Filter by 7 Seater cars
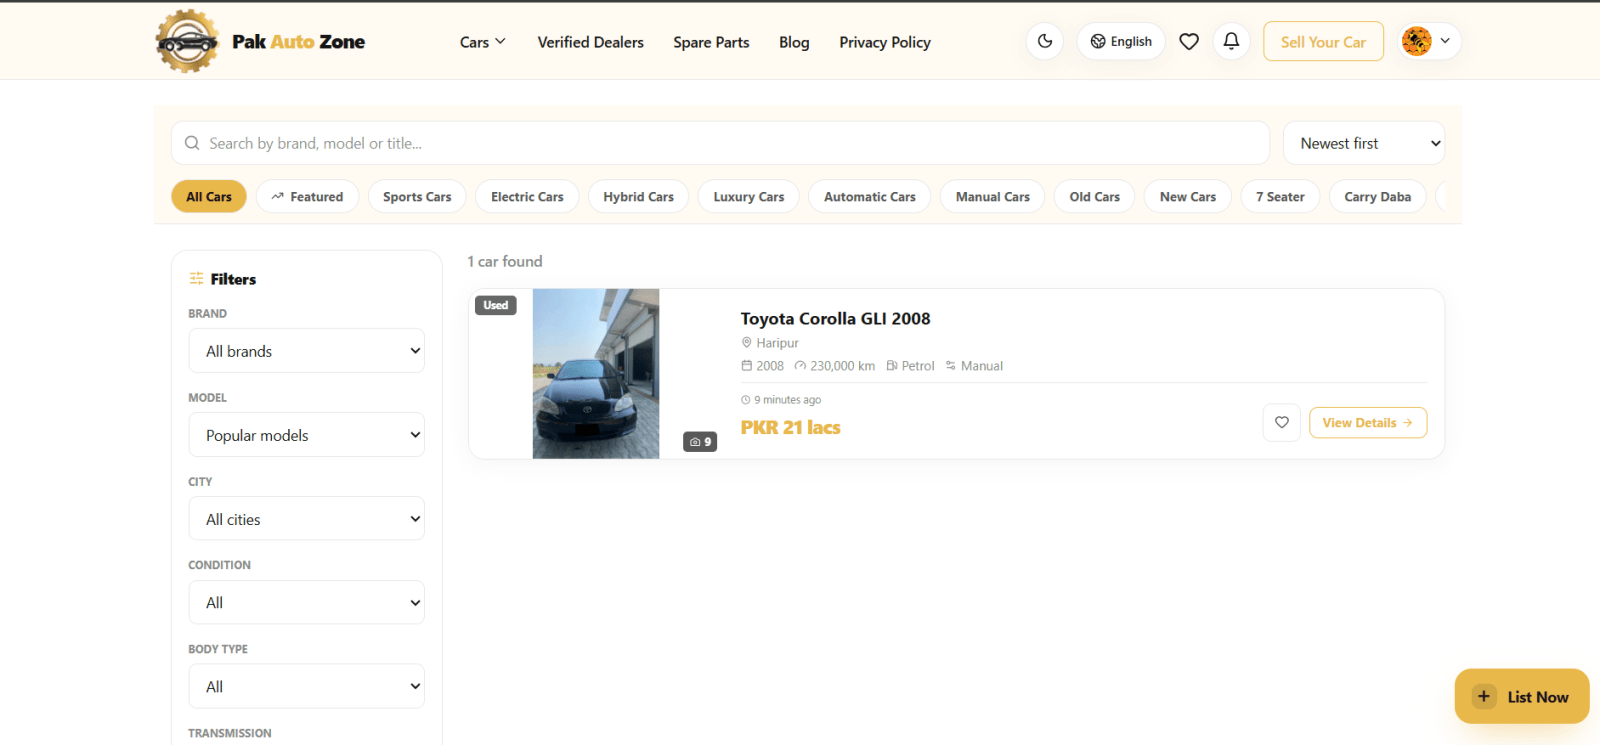 tap(1281, 197)
